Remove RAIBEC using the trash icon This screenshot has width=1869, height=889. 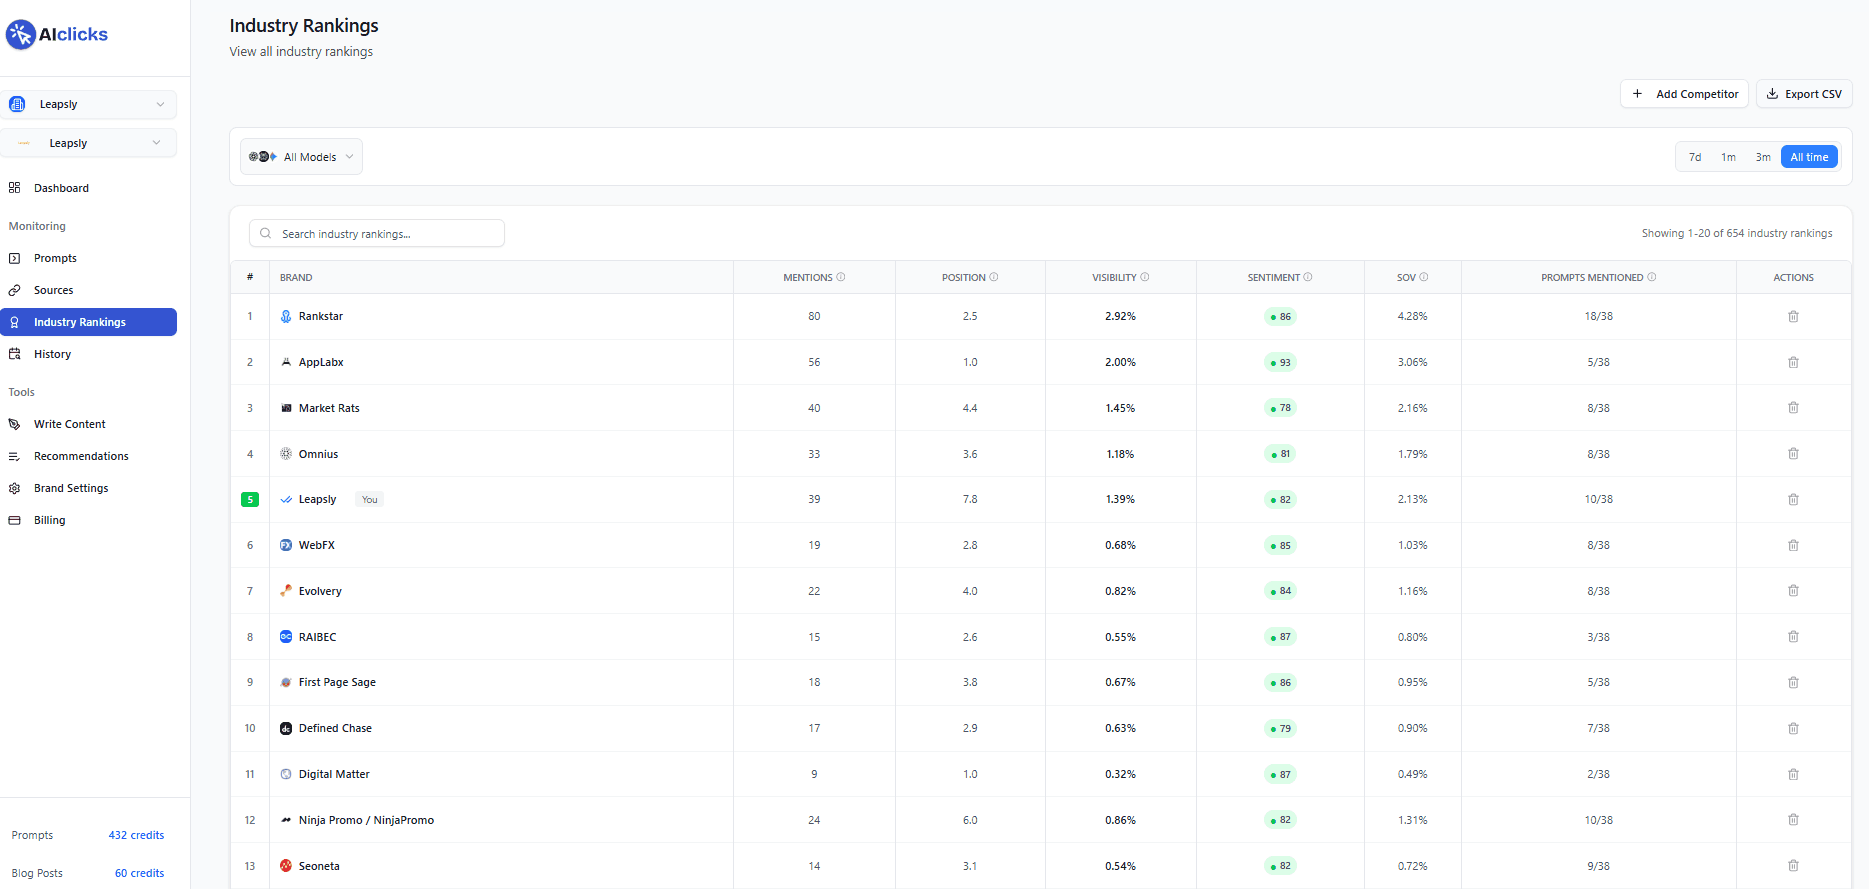(1793, 637)
